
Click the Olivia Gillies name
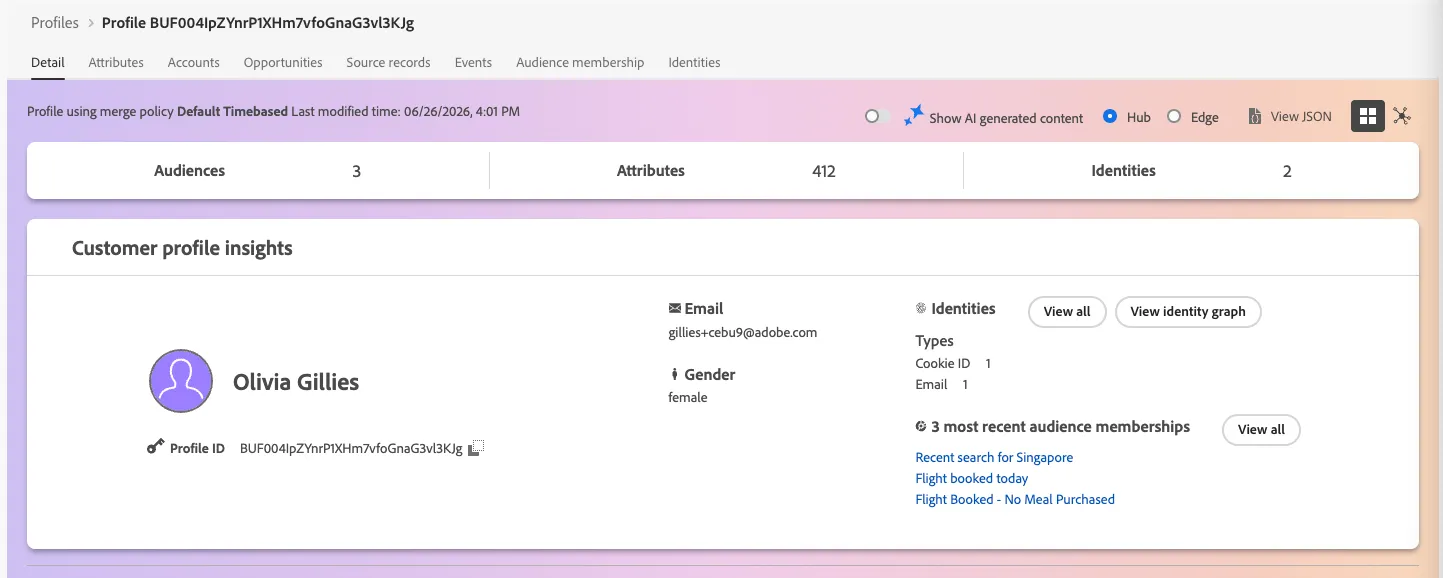coord(296,382)
